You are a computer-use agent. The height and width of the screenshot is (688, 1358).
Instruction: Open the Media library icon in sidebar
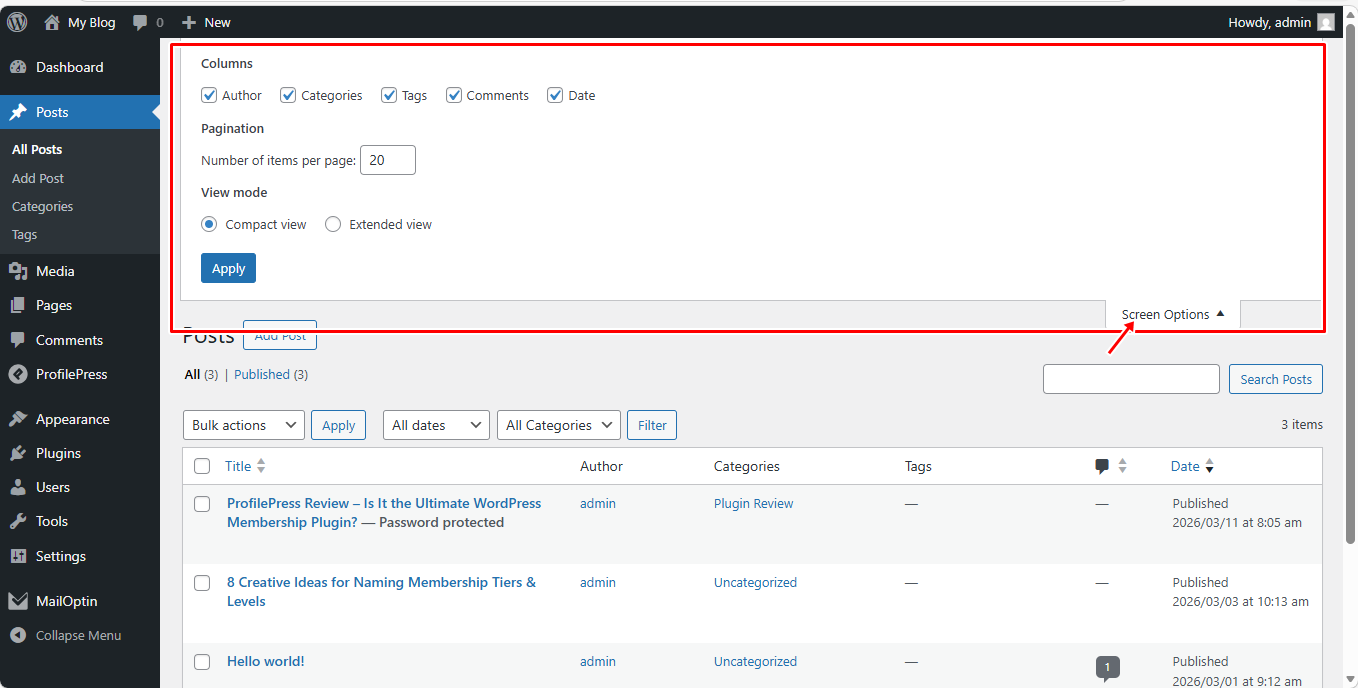18,271
